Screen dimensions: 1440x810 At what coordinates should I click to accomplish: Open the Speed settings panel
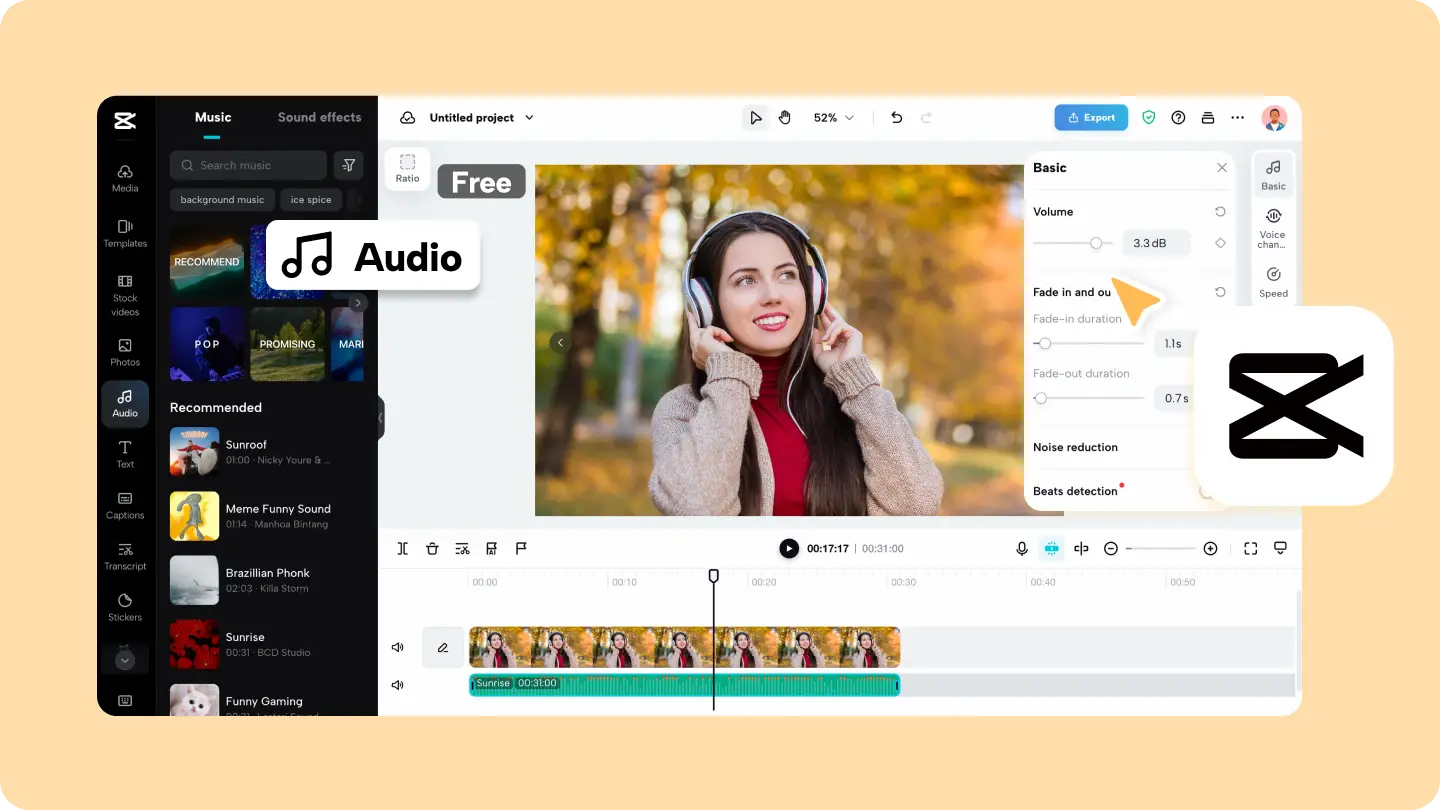click(1273, 280)
